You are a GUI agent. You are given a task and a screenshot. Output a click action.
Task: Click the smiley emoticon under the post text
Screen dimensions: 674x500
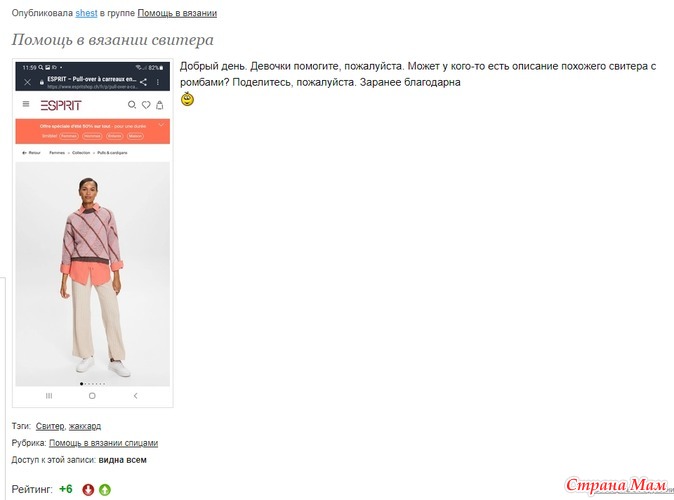click(x=187, y=99)
